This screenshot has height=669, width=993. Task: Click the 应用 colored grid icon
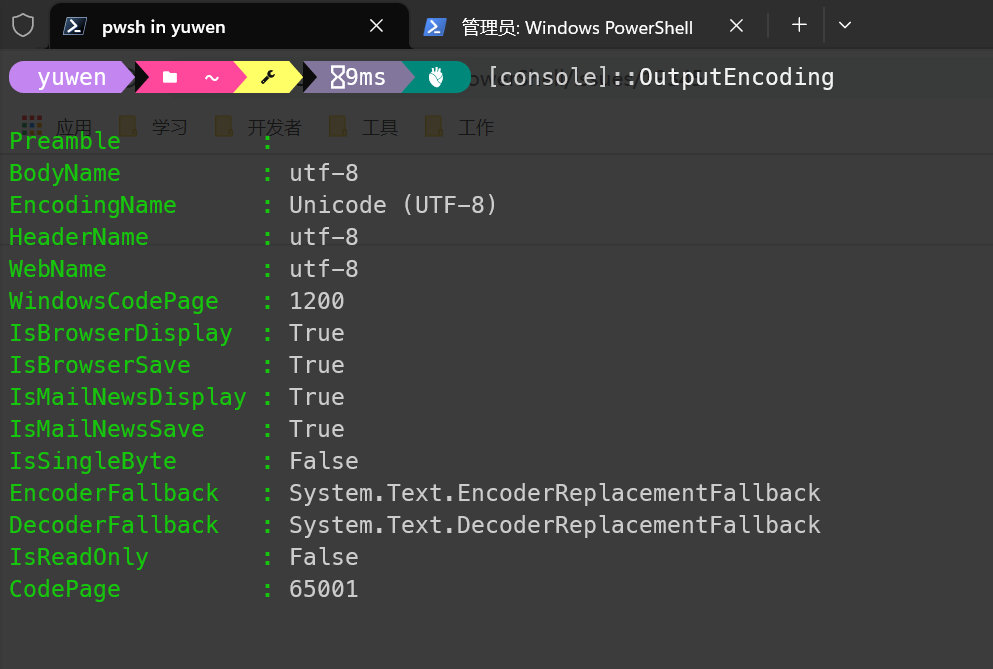pos(30,123)
